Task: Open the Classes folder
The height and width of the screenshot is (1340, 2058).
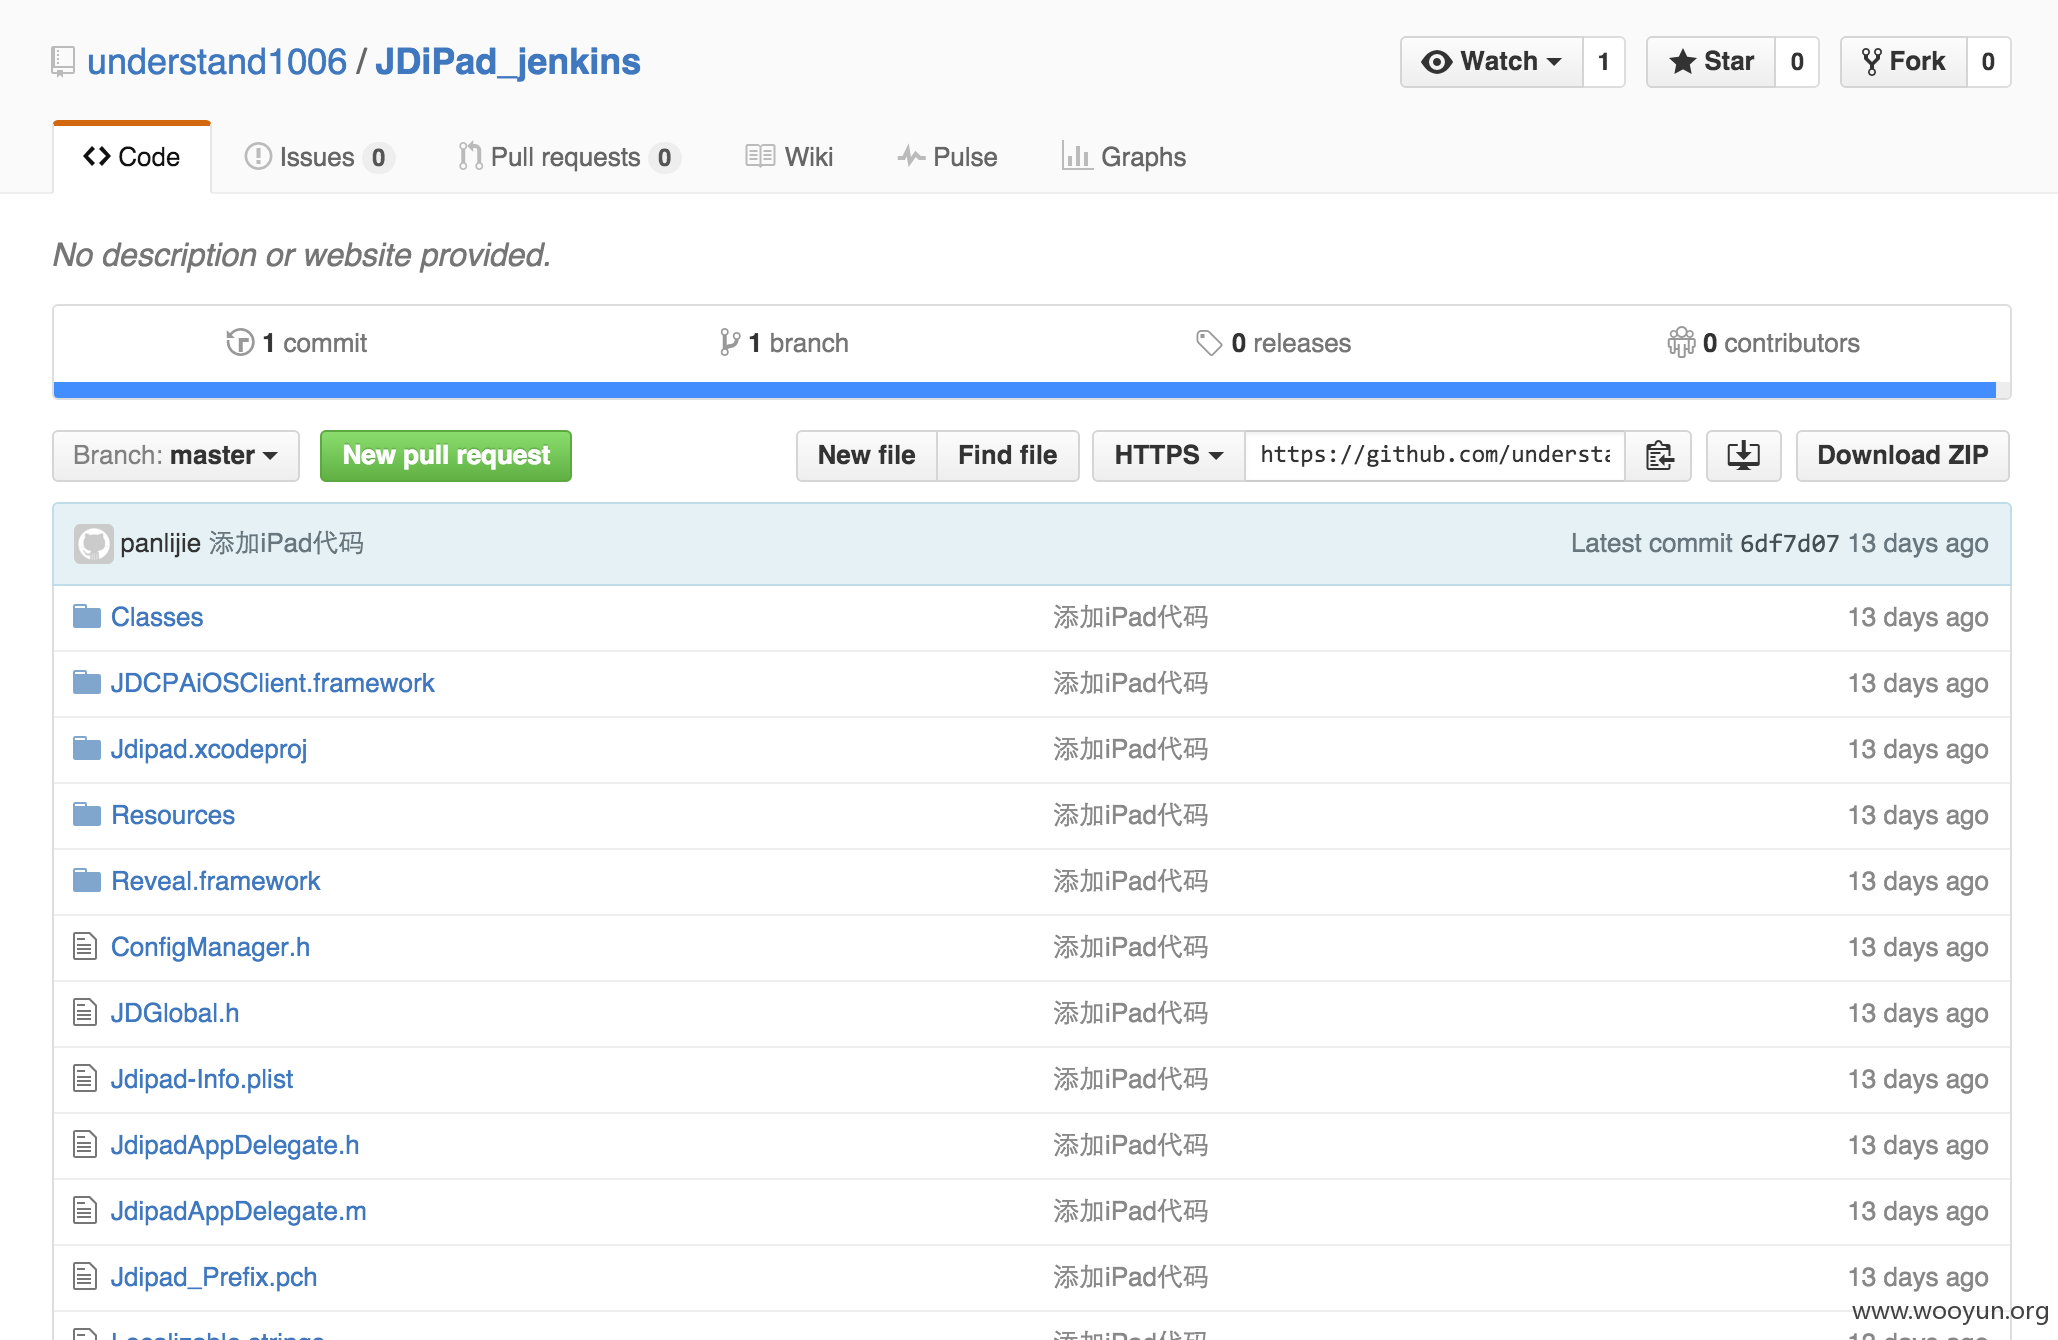Action: coord(157,617)
